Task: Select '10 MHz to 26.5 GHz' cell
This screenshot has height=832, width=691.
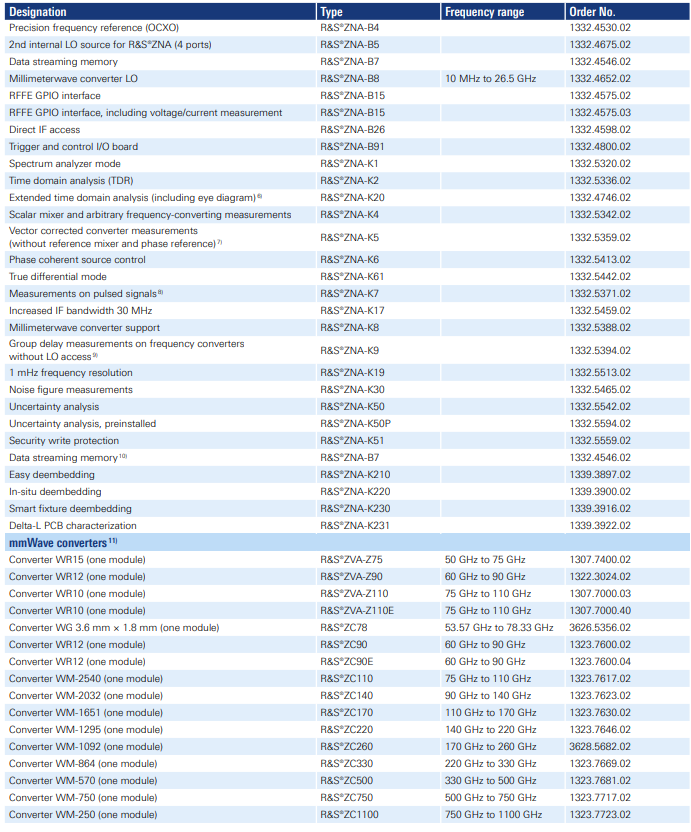Action: pos(490,79)
